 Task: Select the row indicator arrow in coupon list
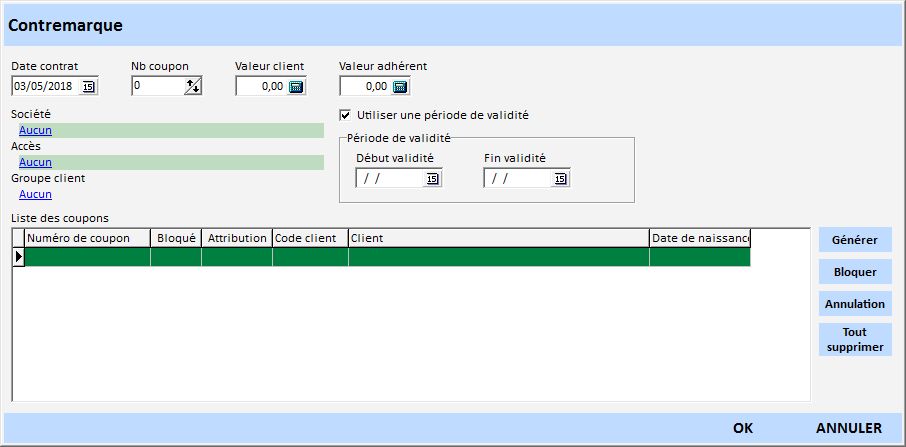(18, 257)
